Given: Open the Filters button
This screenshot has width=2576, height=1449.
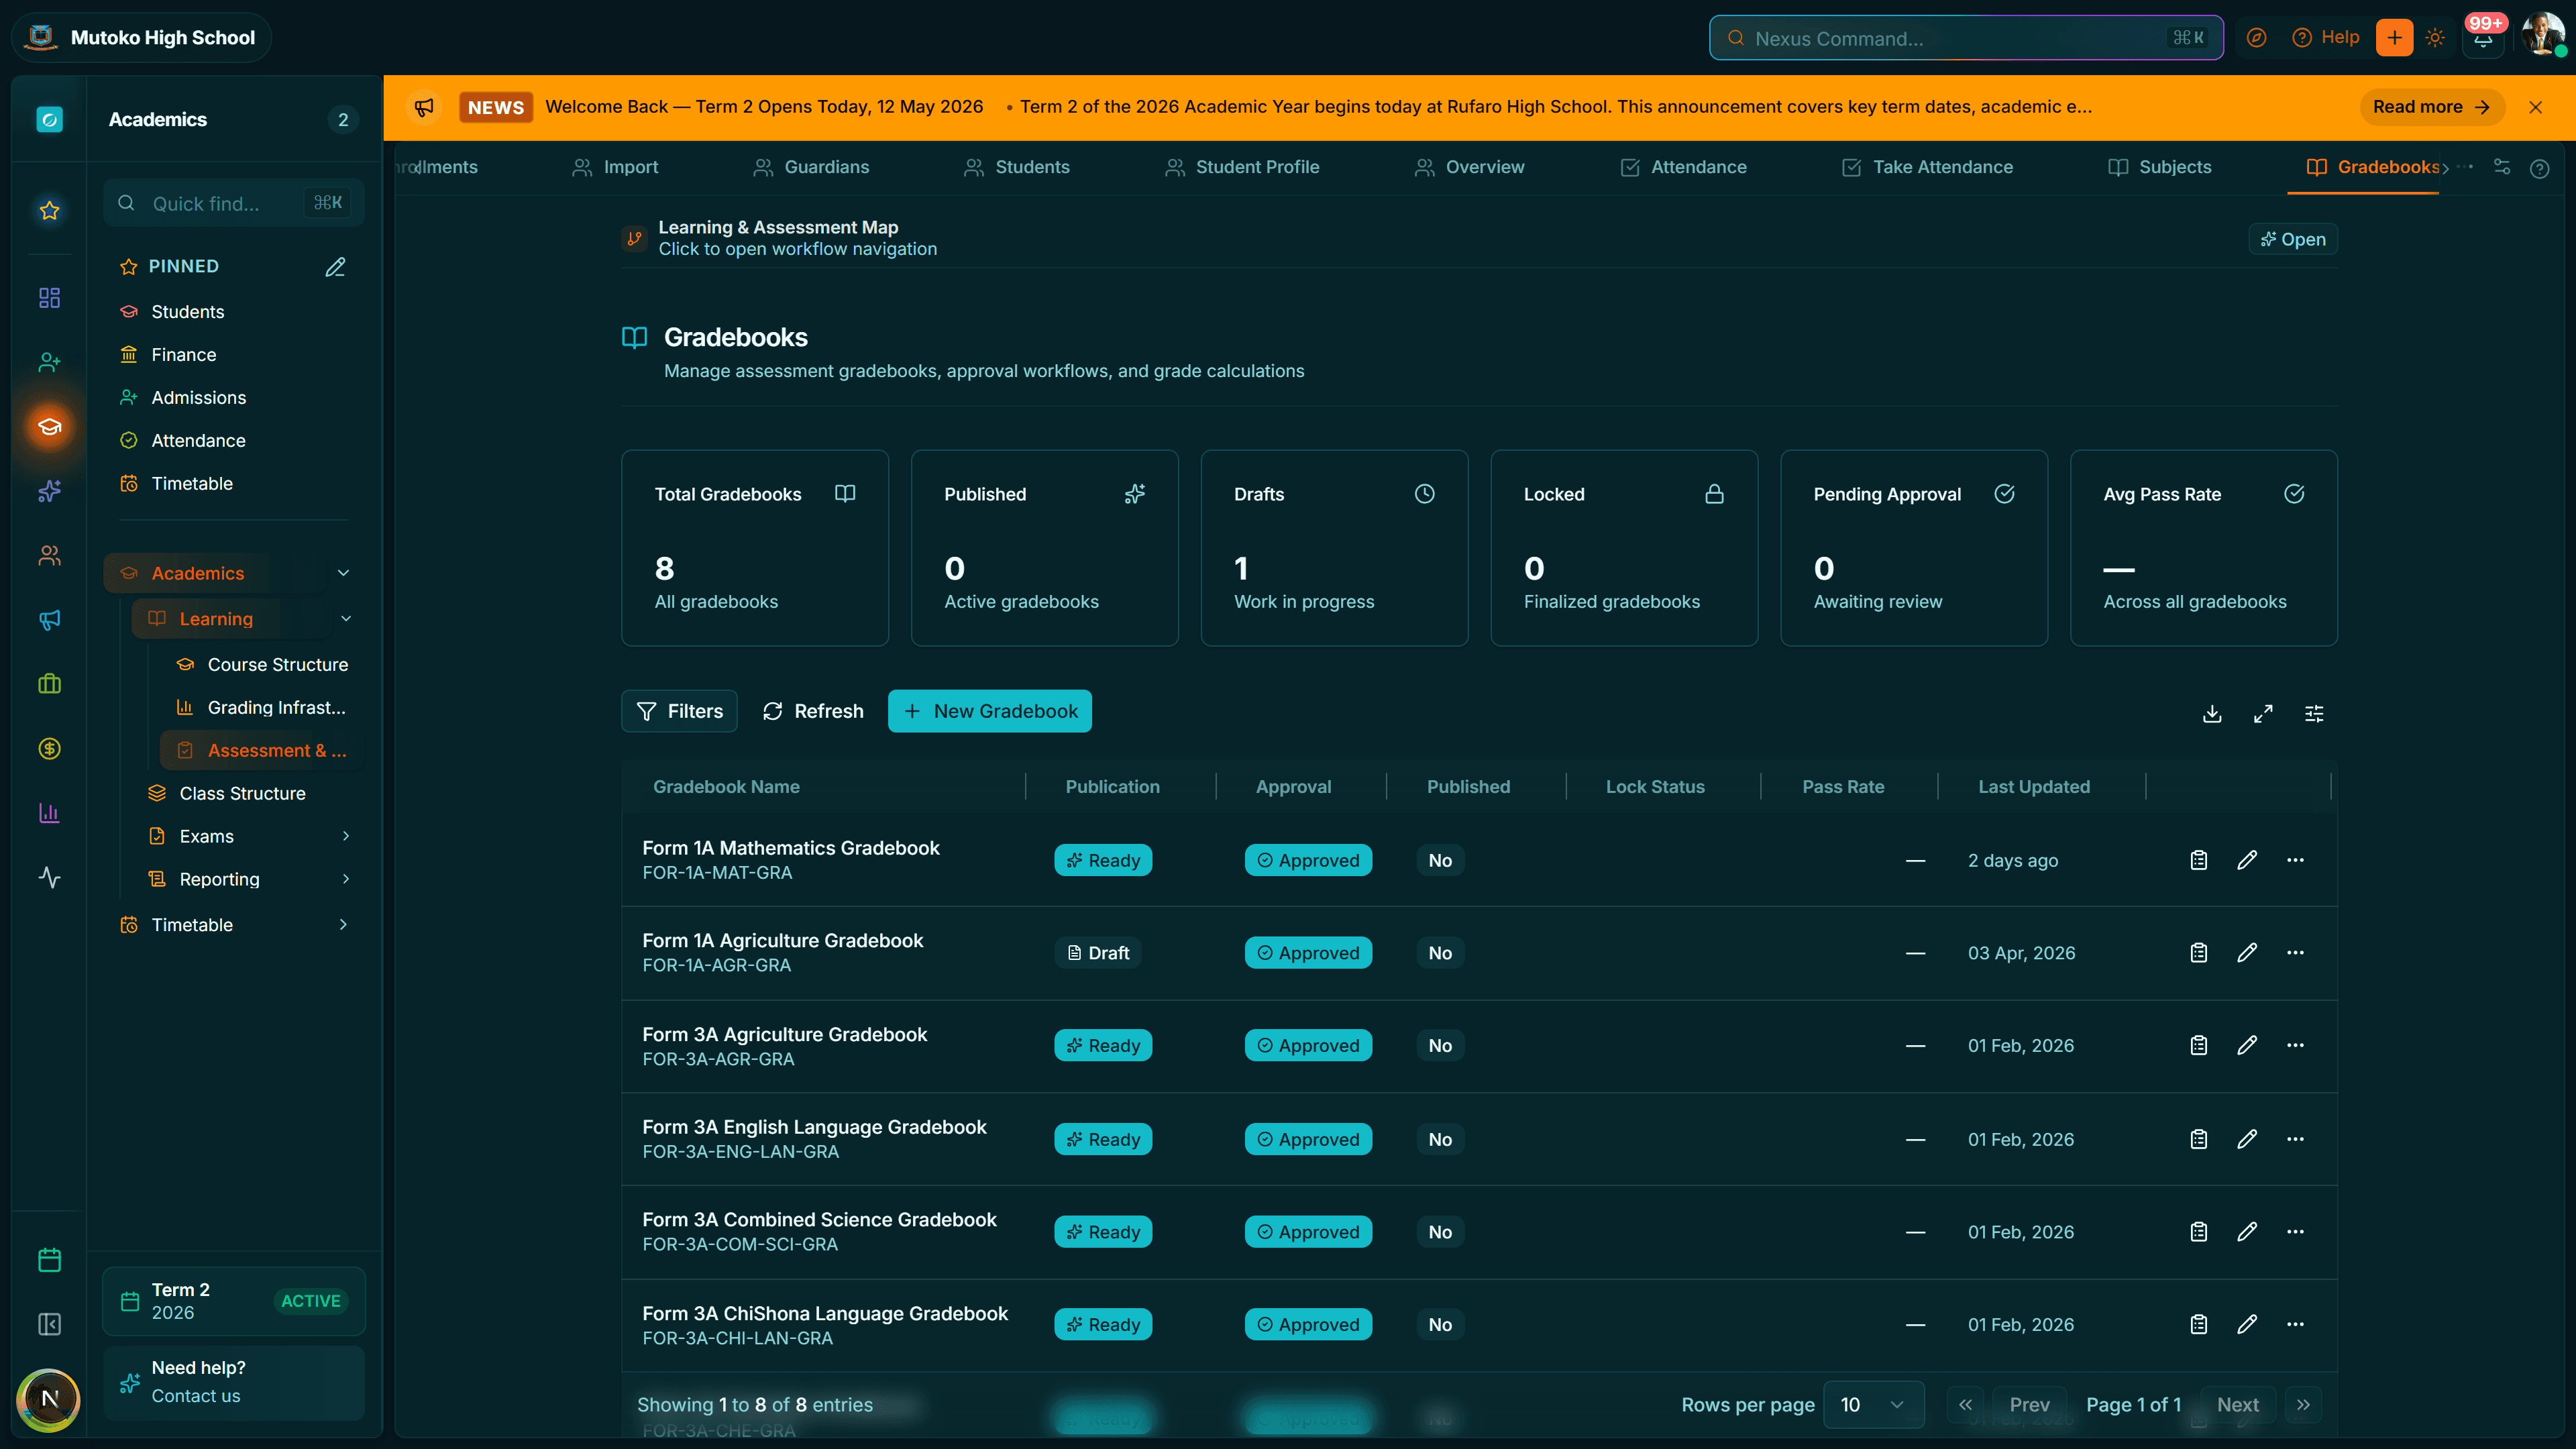Looking at the screenshot, I should tap(679, 711).
